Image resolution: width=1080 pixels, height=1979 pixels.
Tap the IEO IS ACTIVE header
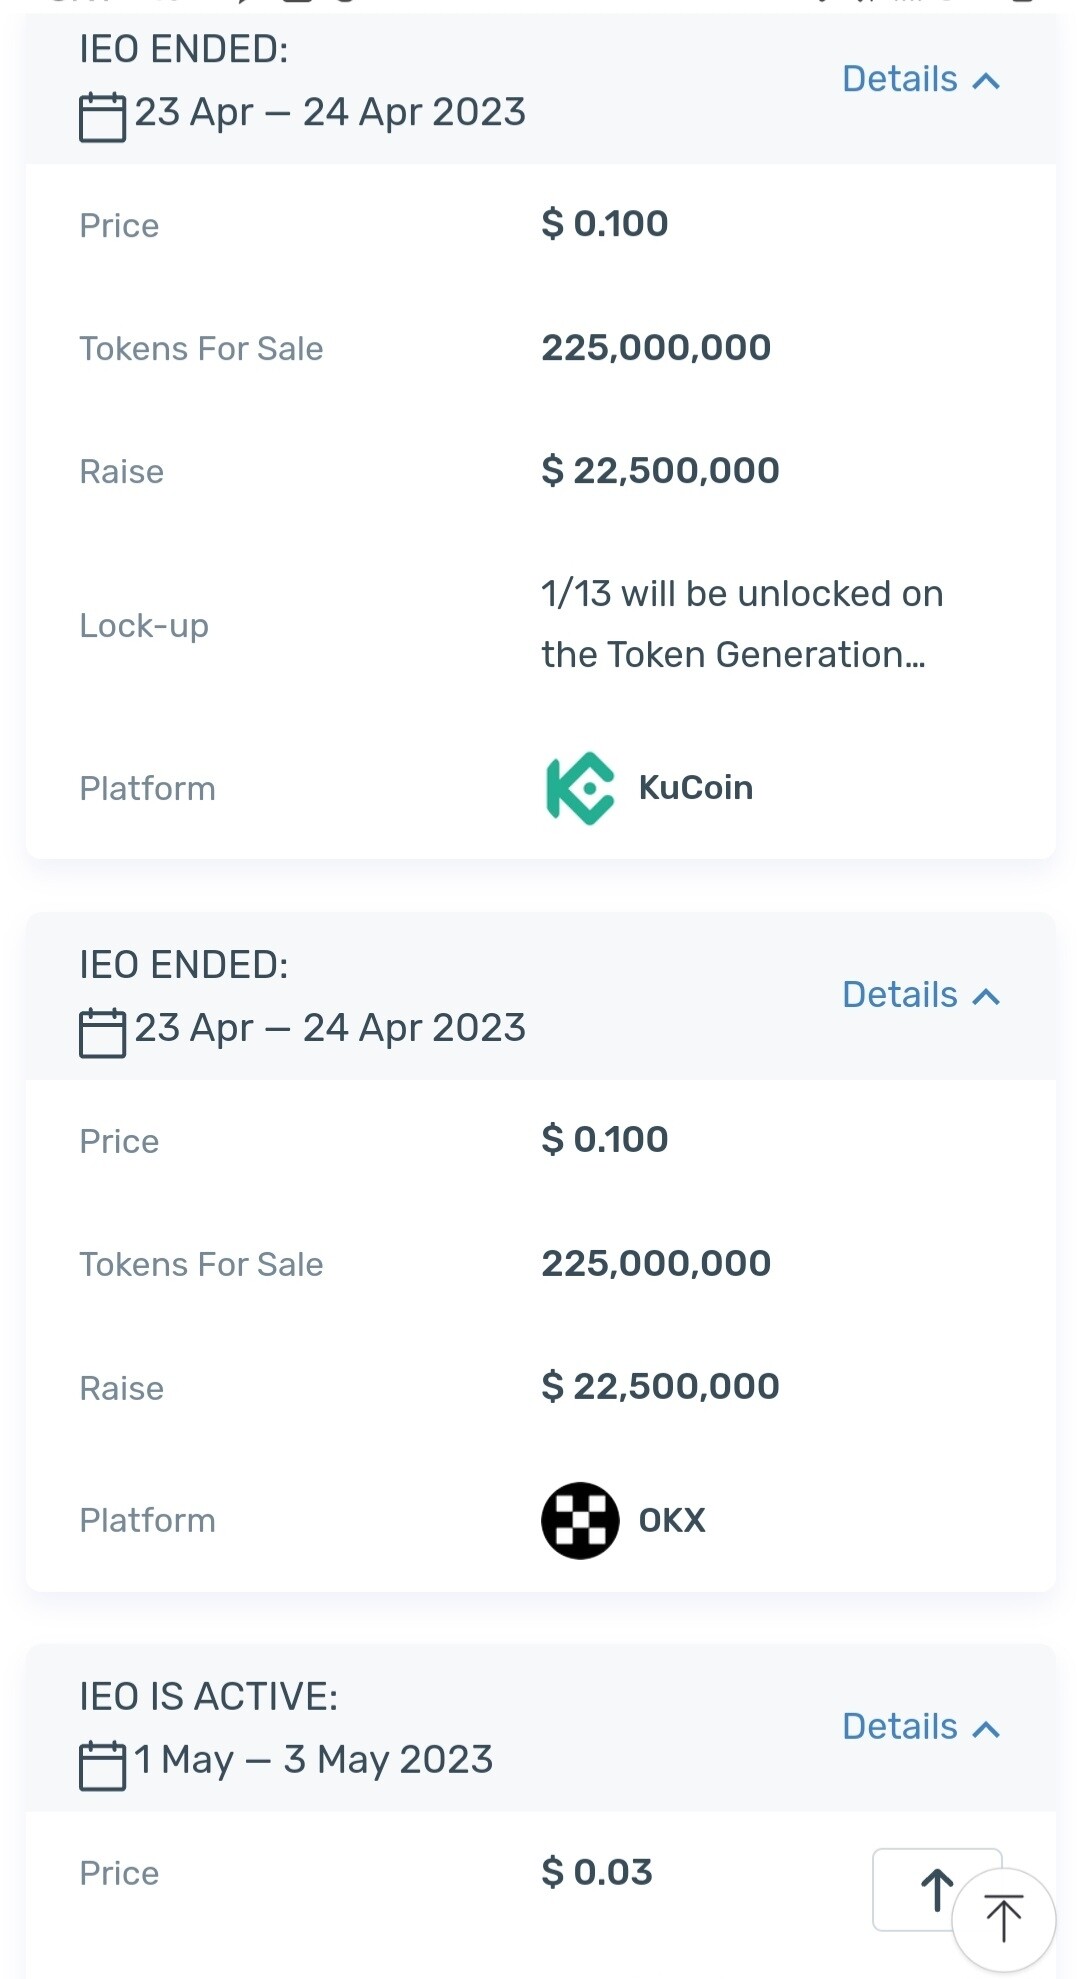[208, 1696]
